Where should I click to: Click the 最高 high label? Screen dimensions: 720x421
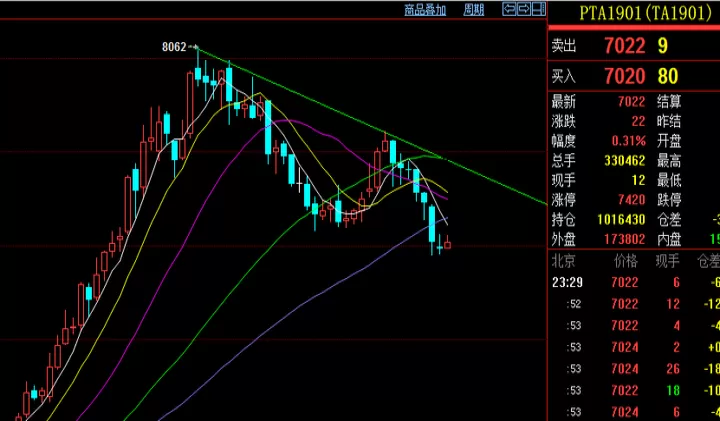pos(669,160)
